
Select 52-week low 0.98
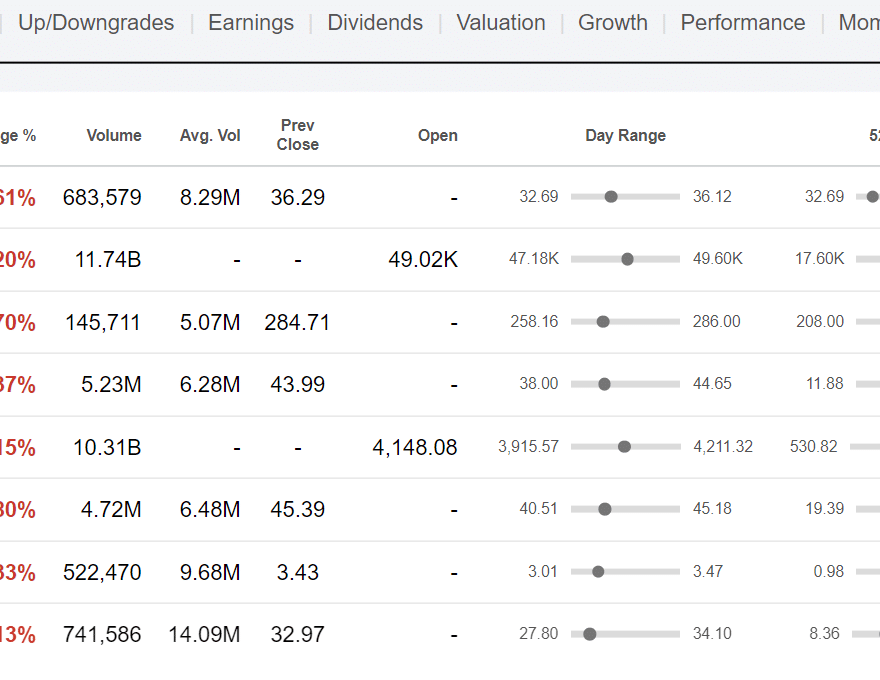pyautogui.click(x=828, y=572)
